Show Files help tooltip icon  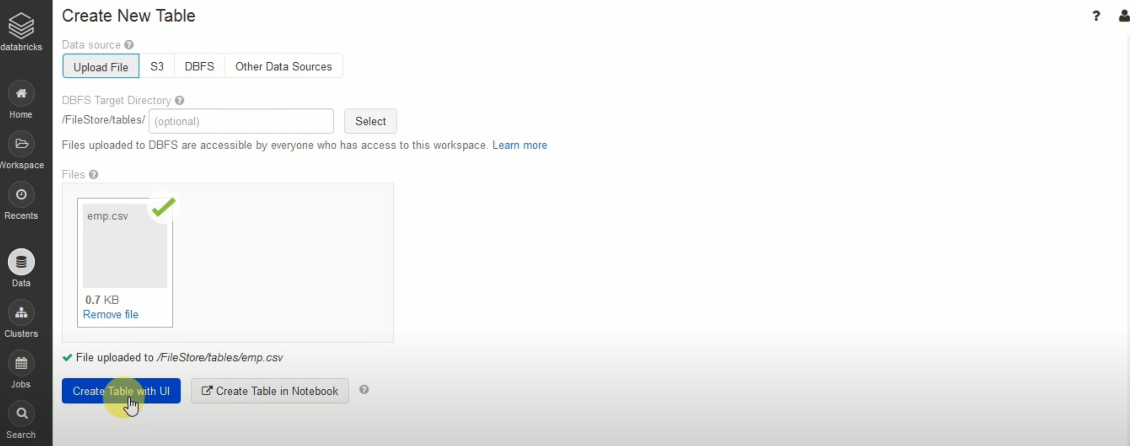(x=93, y=174)
